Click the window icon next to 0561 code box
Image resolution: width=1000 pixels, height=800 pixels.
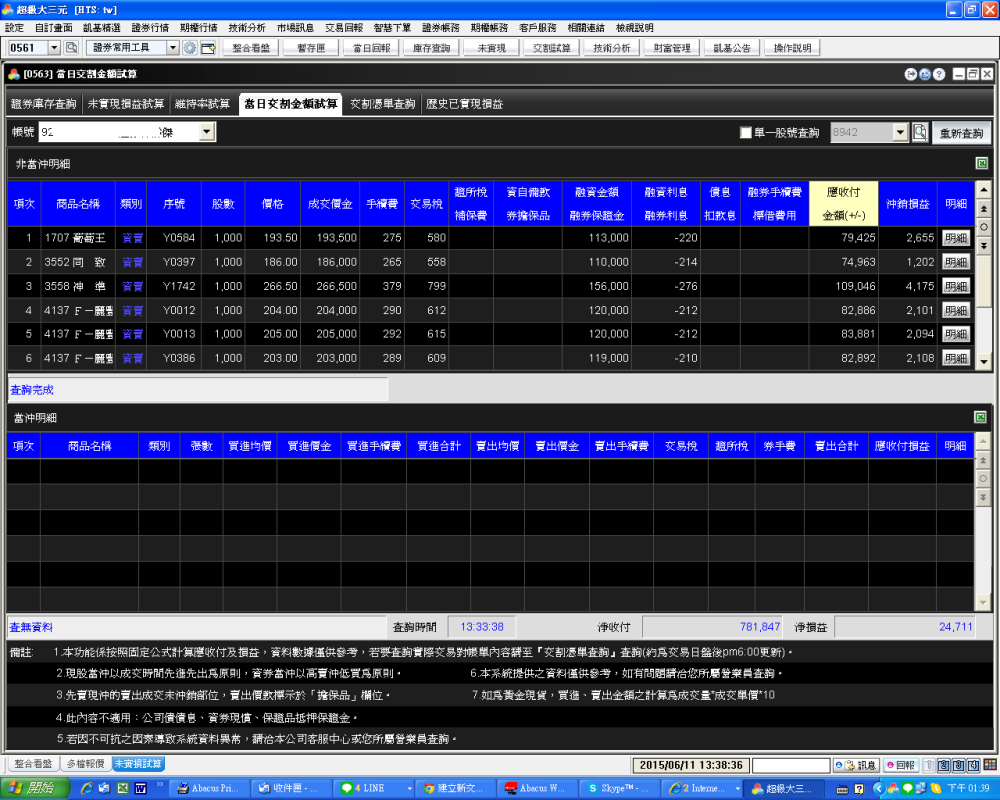point(72,48)
